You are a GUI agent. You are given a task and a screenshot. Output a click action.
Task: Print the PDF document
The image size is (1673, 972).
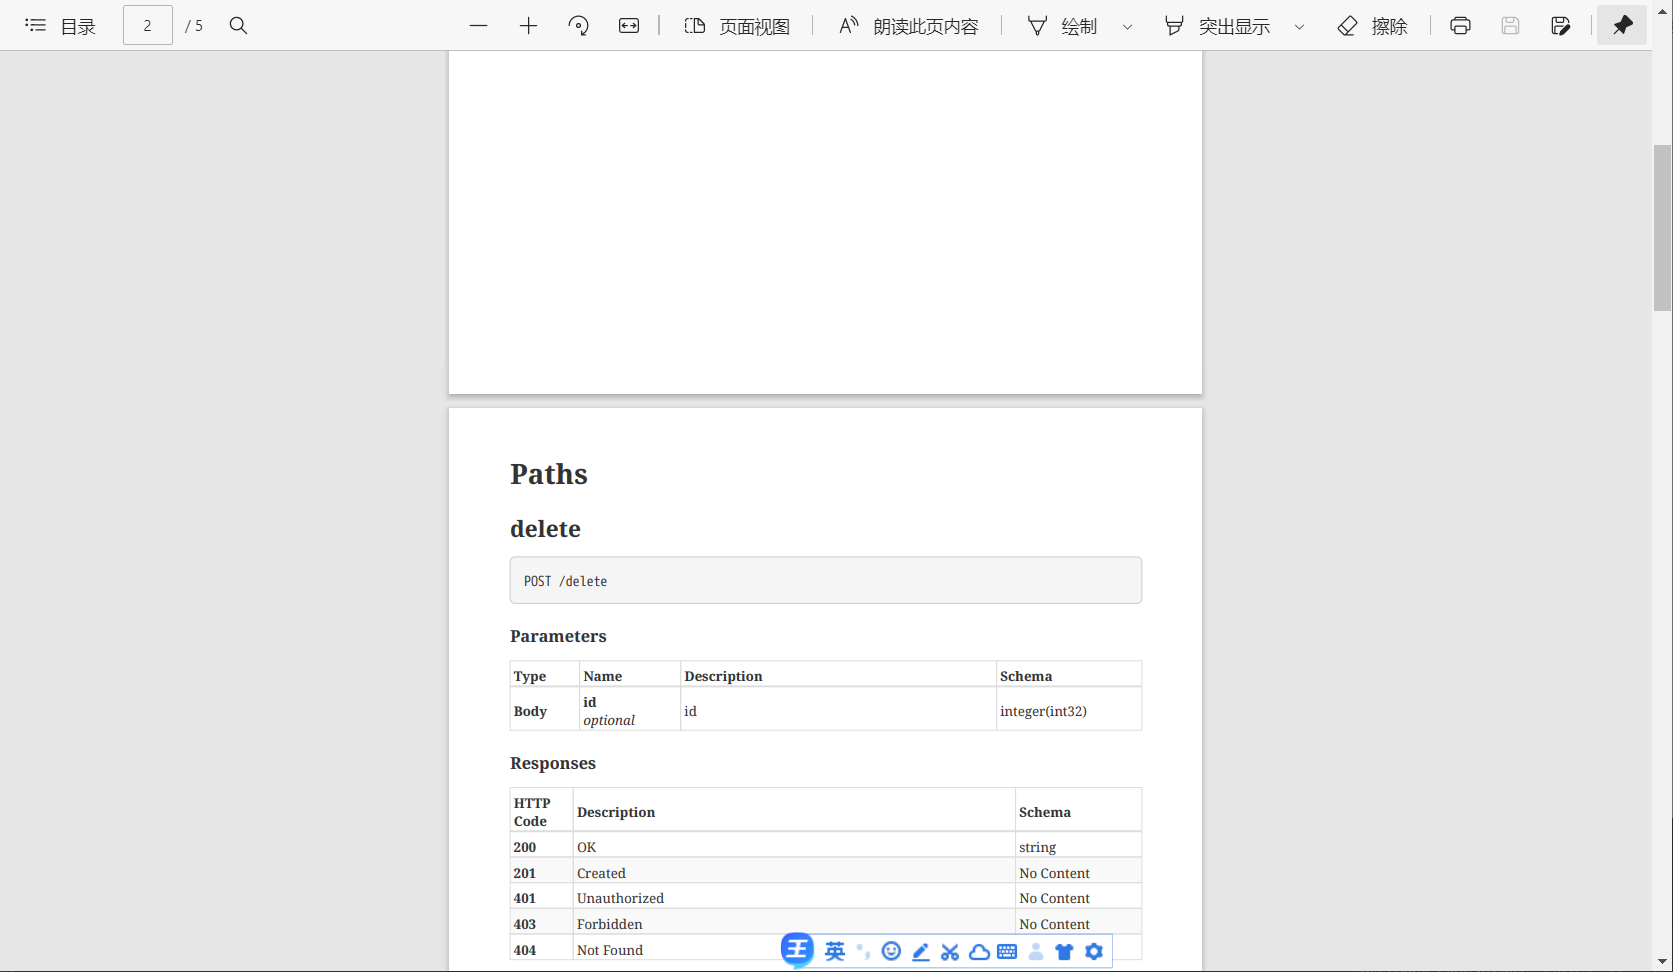[x=1460, y=26]
